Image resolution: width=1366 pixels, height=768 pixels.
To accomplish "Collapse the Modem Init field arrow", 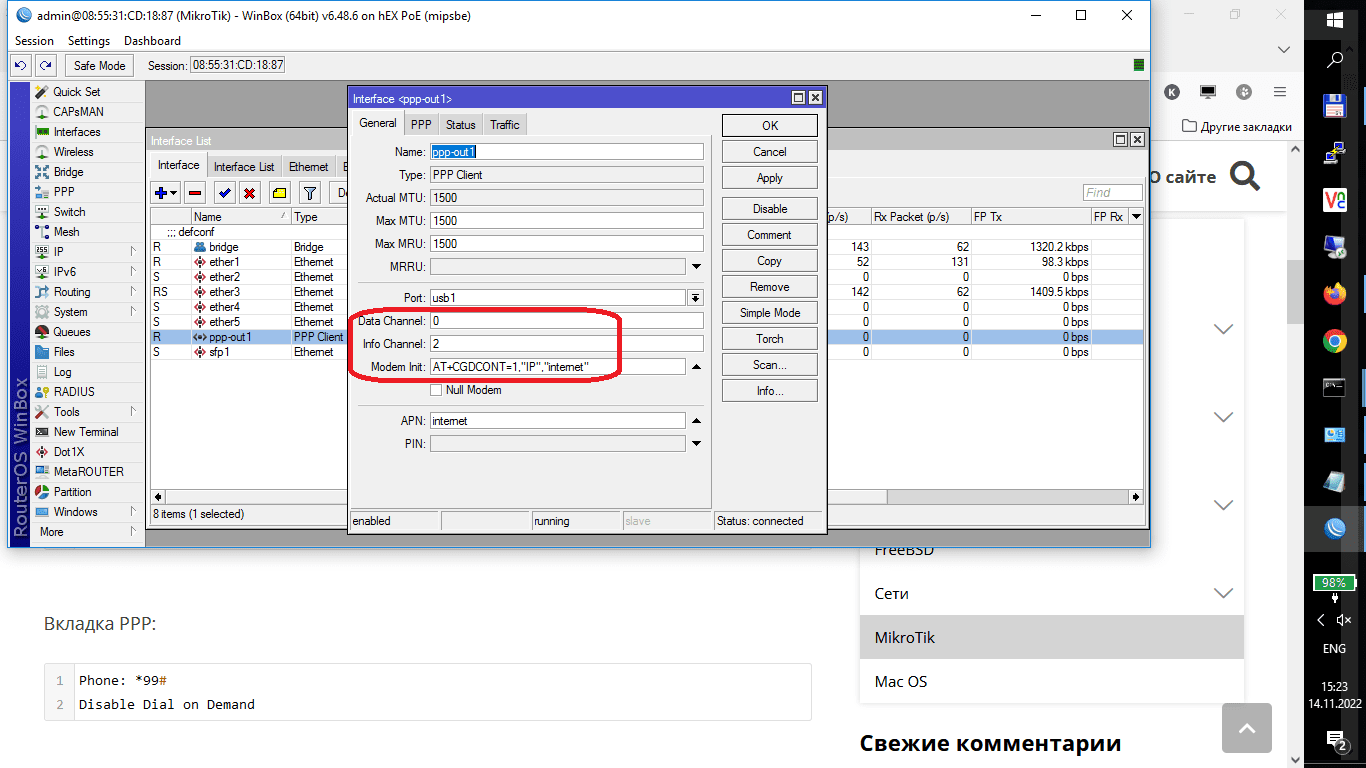I will (x=696, y=367).
